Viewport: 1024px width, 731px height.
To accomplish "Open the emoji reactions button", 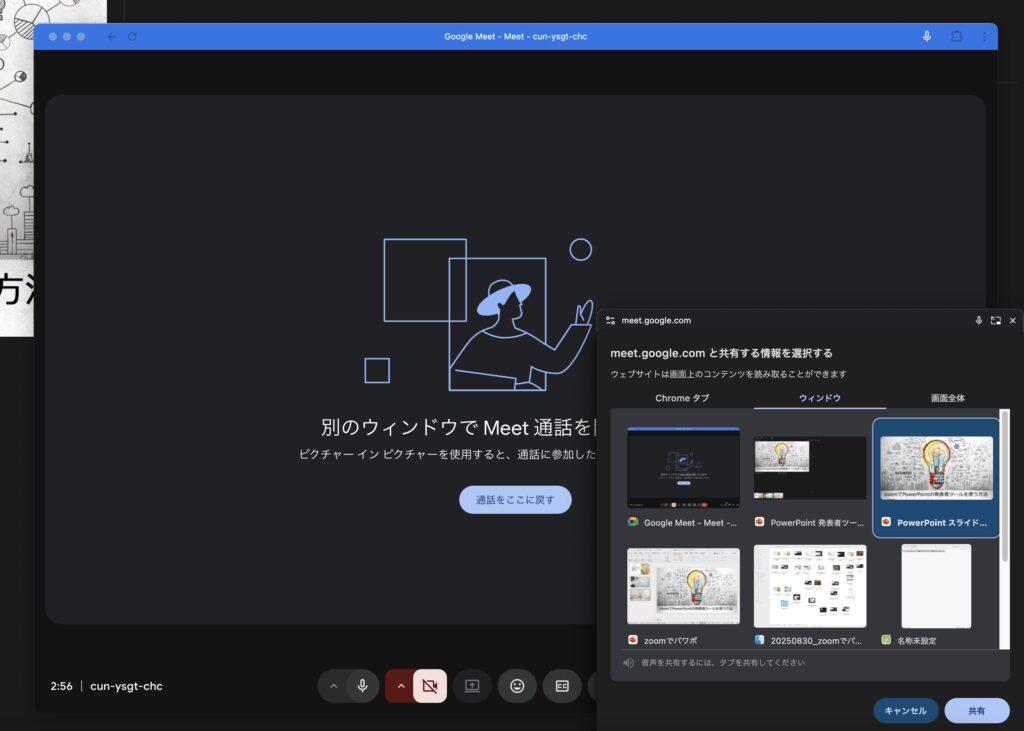I will [517, 686].
